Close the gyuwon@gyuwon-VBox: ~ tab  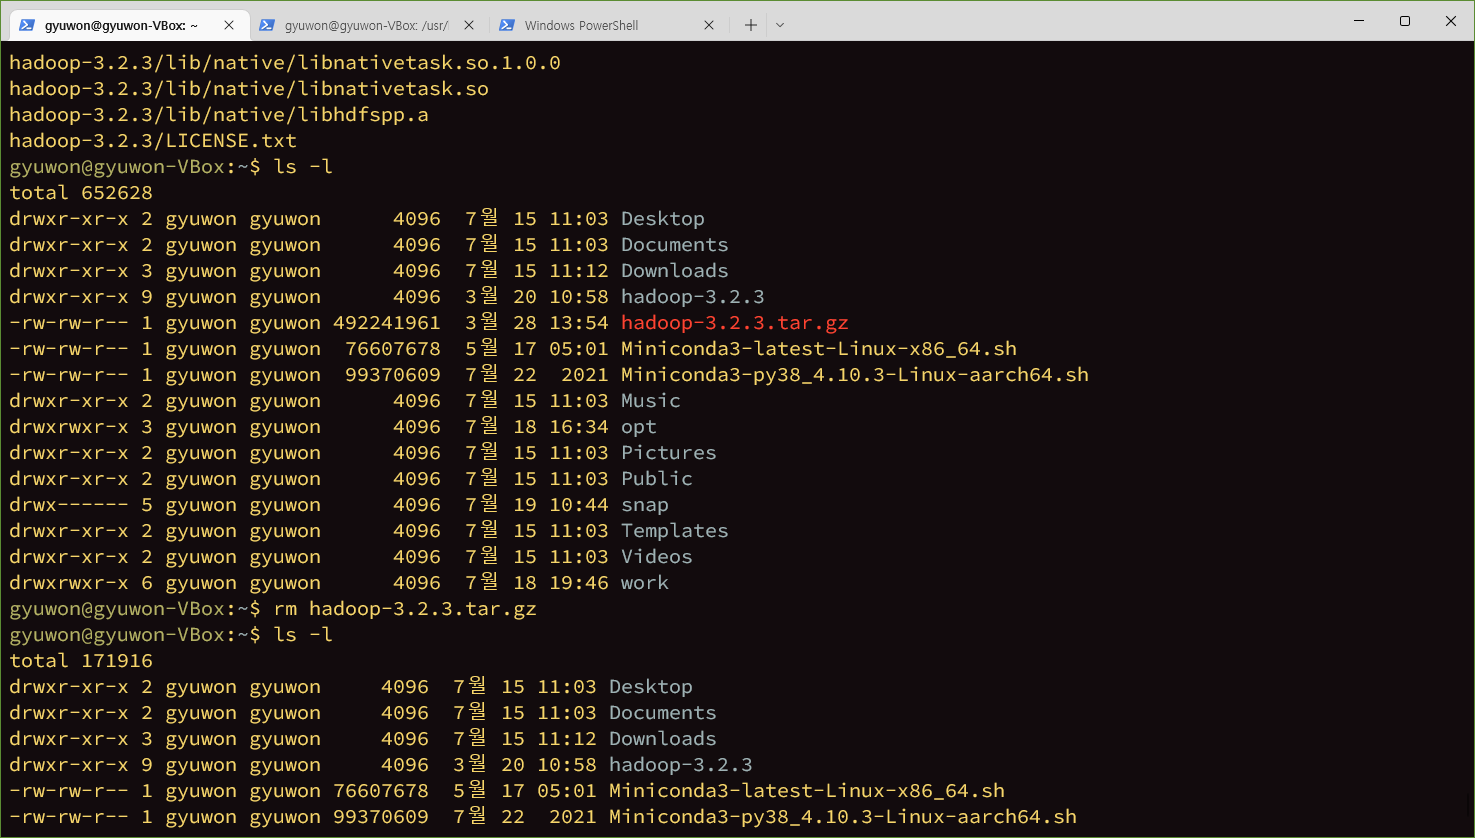pyautogui.click(x=229, y=25)
